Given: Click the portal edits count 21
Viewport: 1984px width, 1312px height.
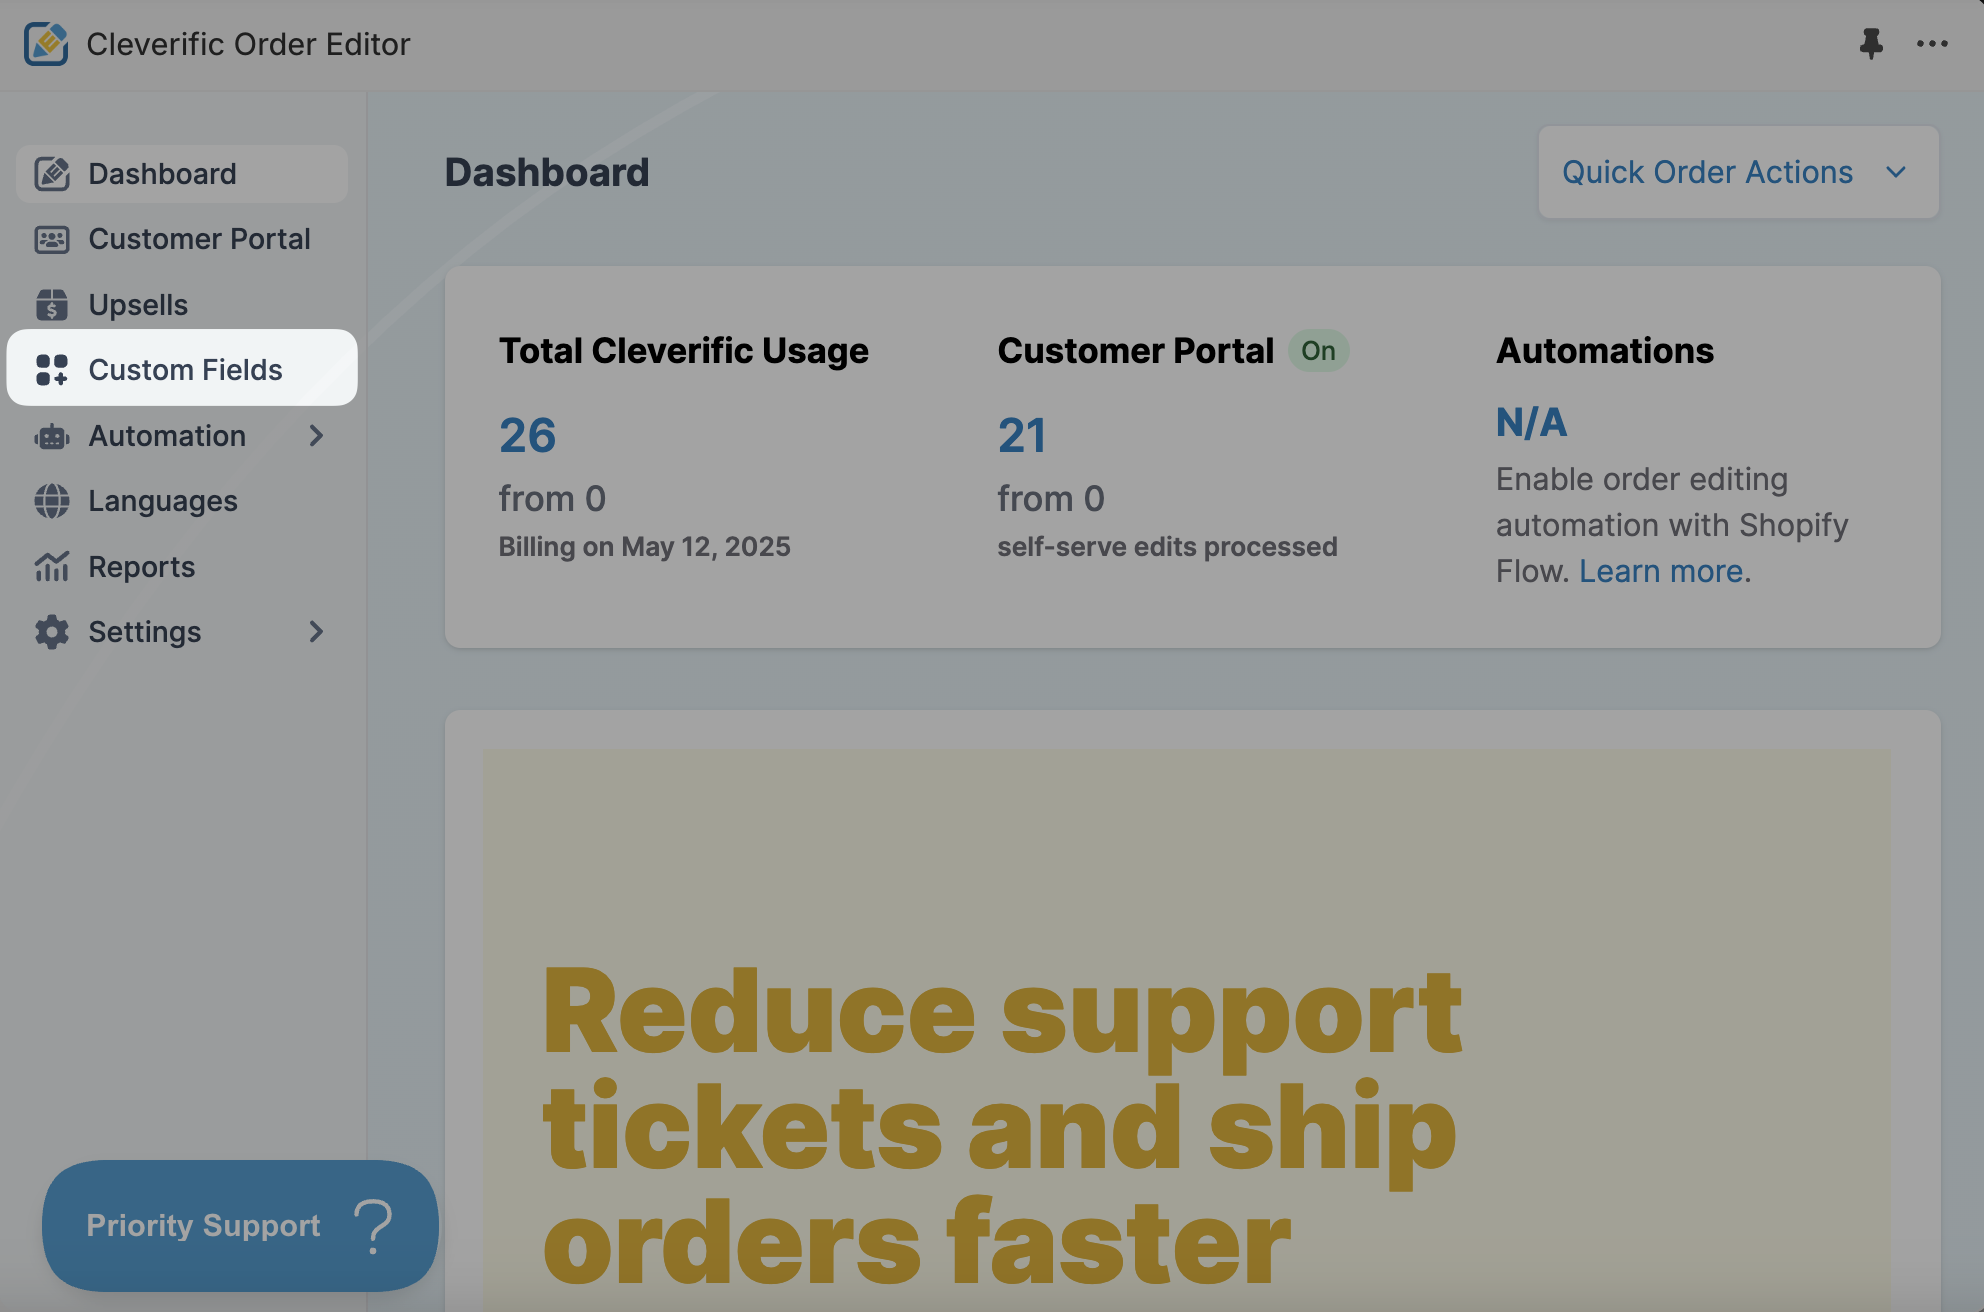Looking at the screenshot, I should tap(1022, 436).
